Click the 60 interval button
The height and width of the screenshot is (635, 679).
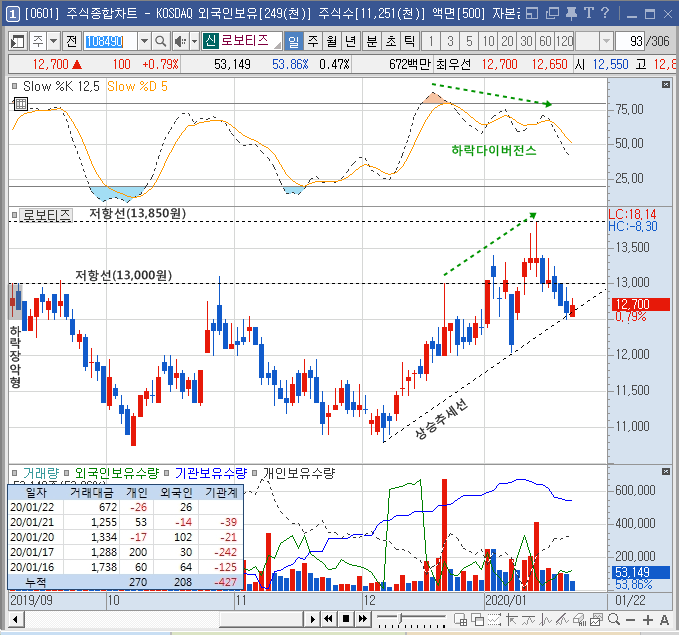545,42
